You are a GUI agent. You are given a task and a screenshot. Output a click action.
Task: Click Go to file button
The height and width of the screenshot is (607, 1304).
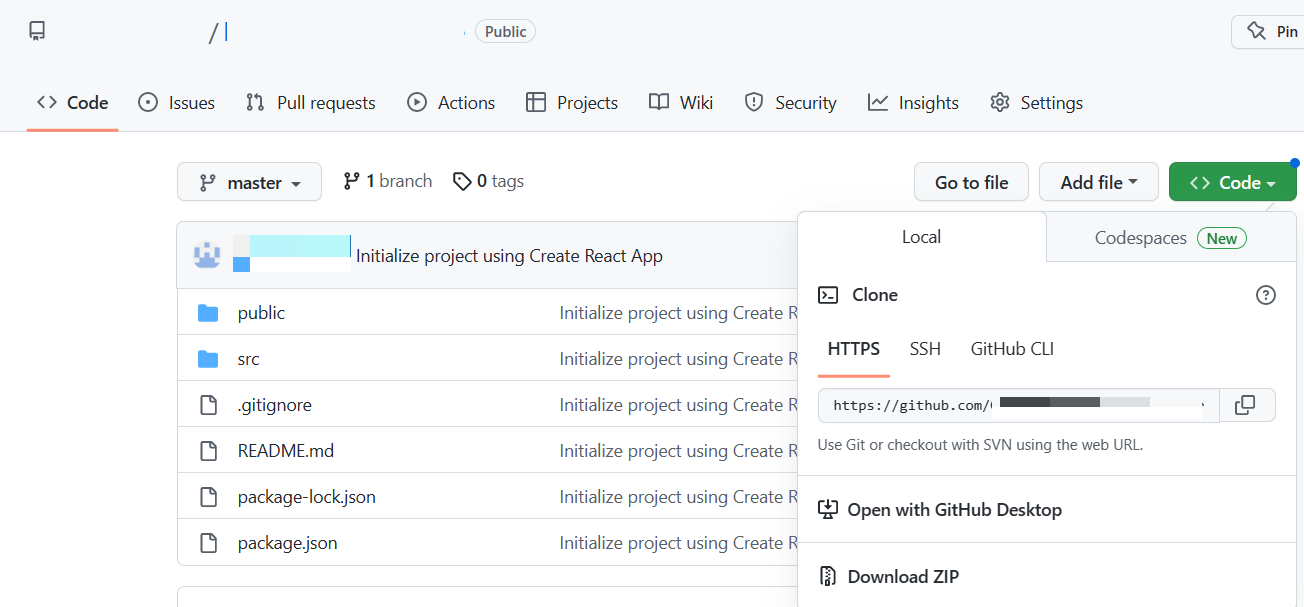pos(971,182)
